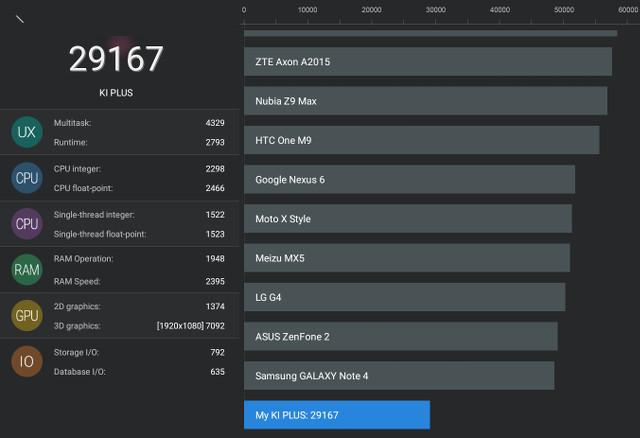Click the blue My KI PLUS: 29167 bar
This screenshot has height=438, width=640.
point(337,415)
